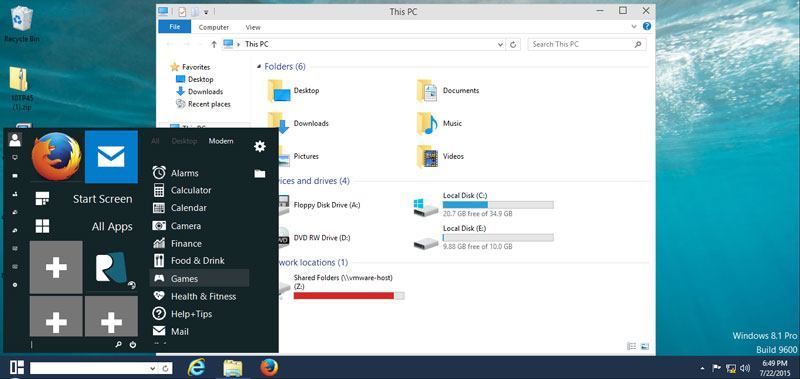The image size is (800, 379).
Task: Click the start menu settings gear
Action: coord(260,147)
